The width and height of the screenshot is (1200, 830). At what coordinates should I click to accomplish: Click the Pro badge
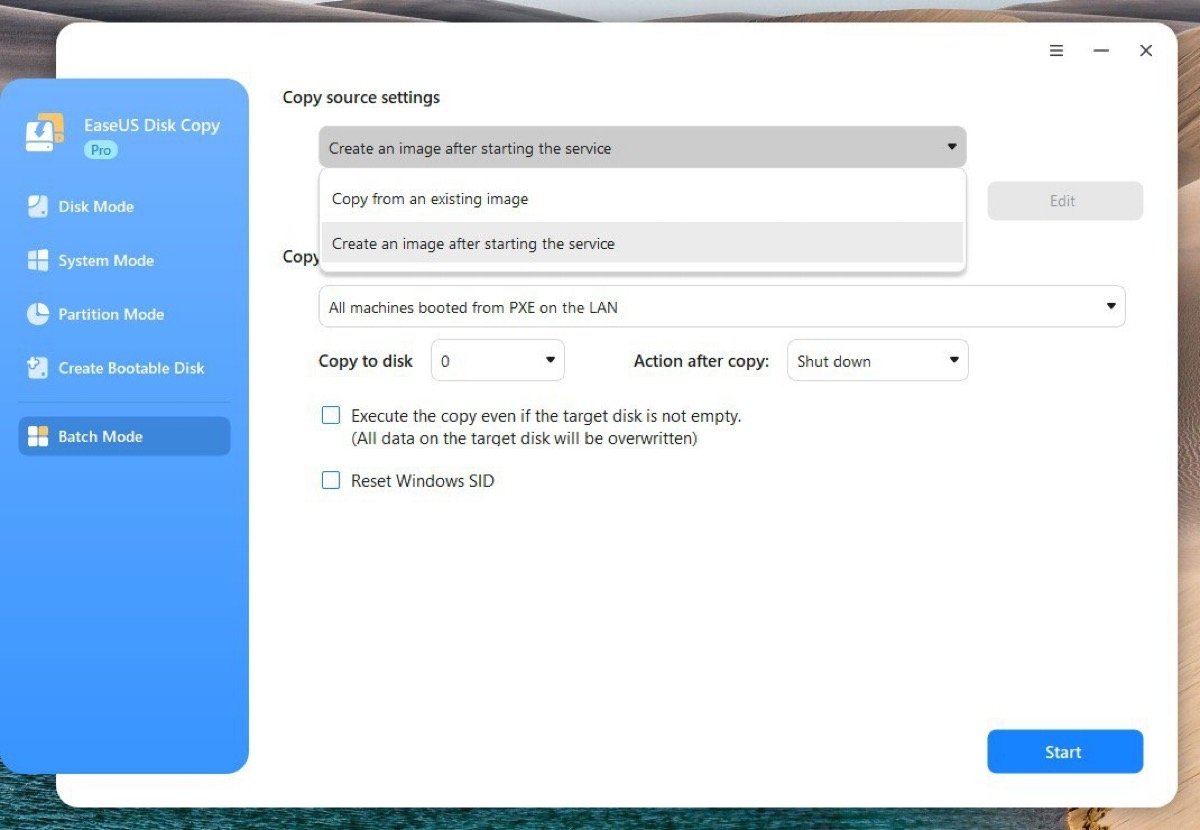pos(101,150)
